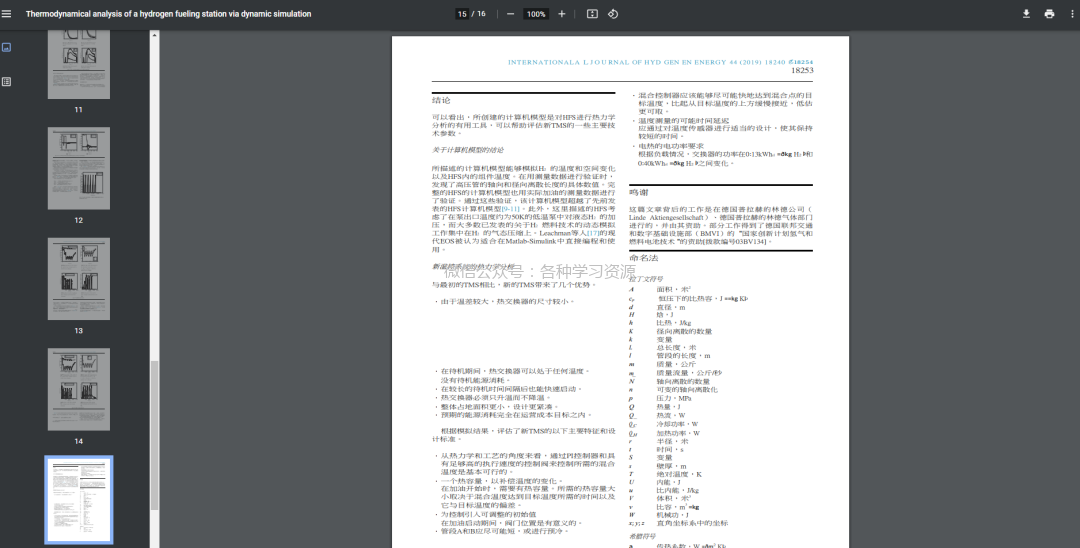This screenshot has height=548, width=1080.
Task: Follow citation link [17]
Action: pos(592,234)
